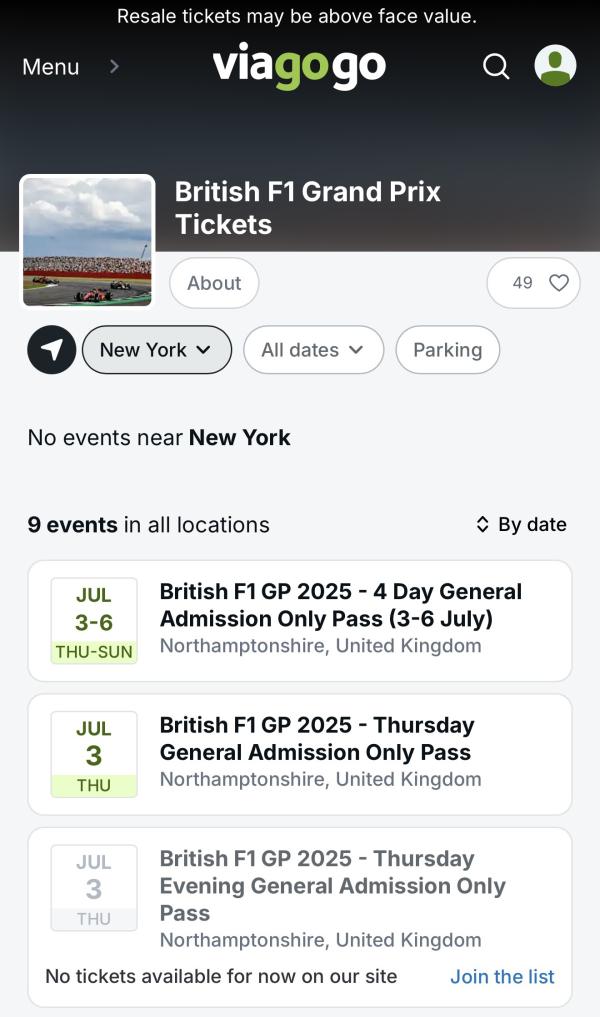This screenshot has width=600, height=1017.
Task: Change sort order By date
Action: coord(521,524)
